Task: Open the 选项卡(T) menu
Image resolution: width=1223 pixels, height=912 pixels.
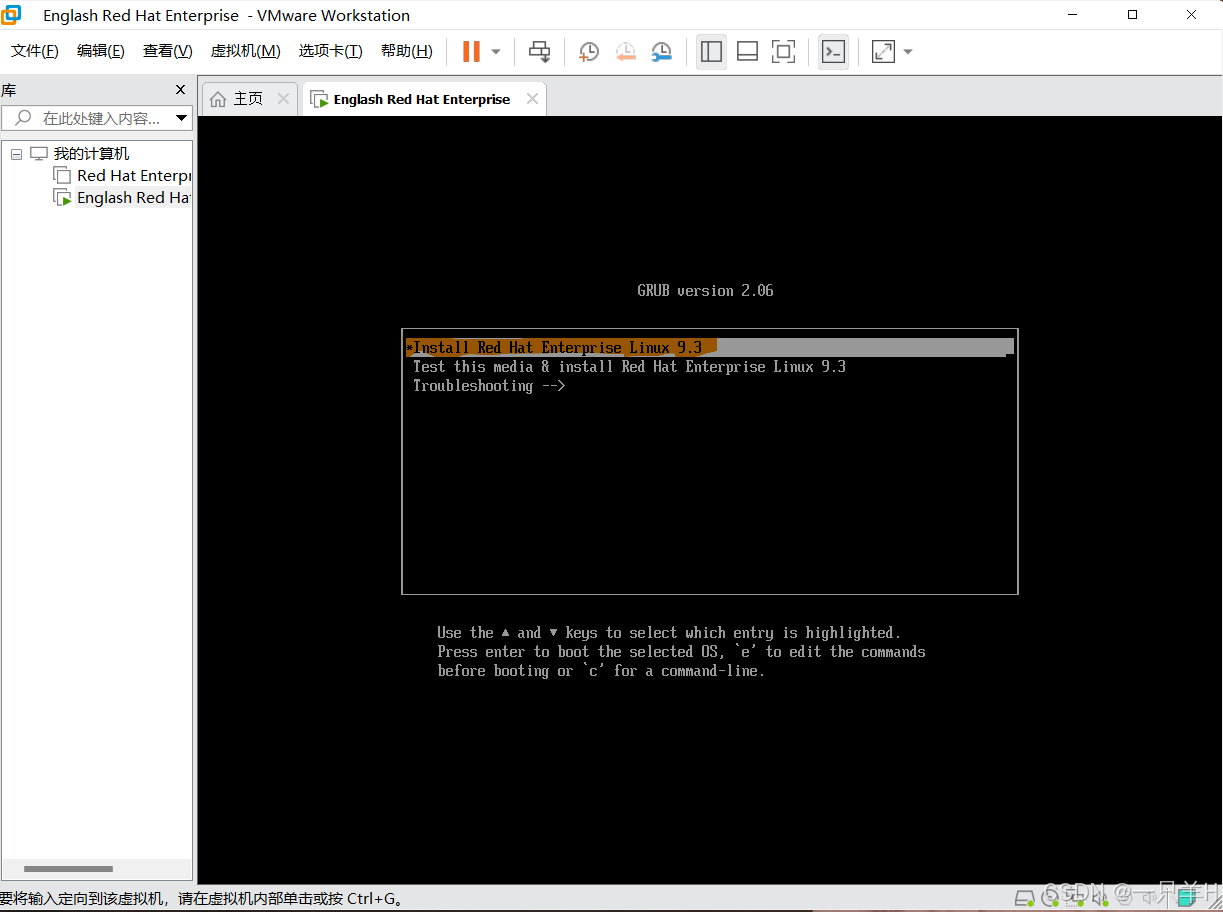Action: coord(330,51)
